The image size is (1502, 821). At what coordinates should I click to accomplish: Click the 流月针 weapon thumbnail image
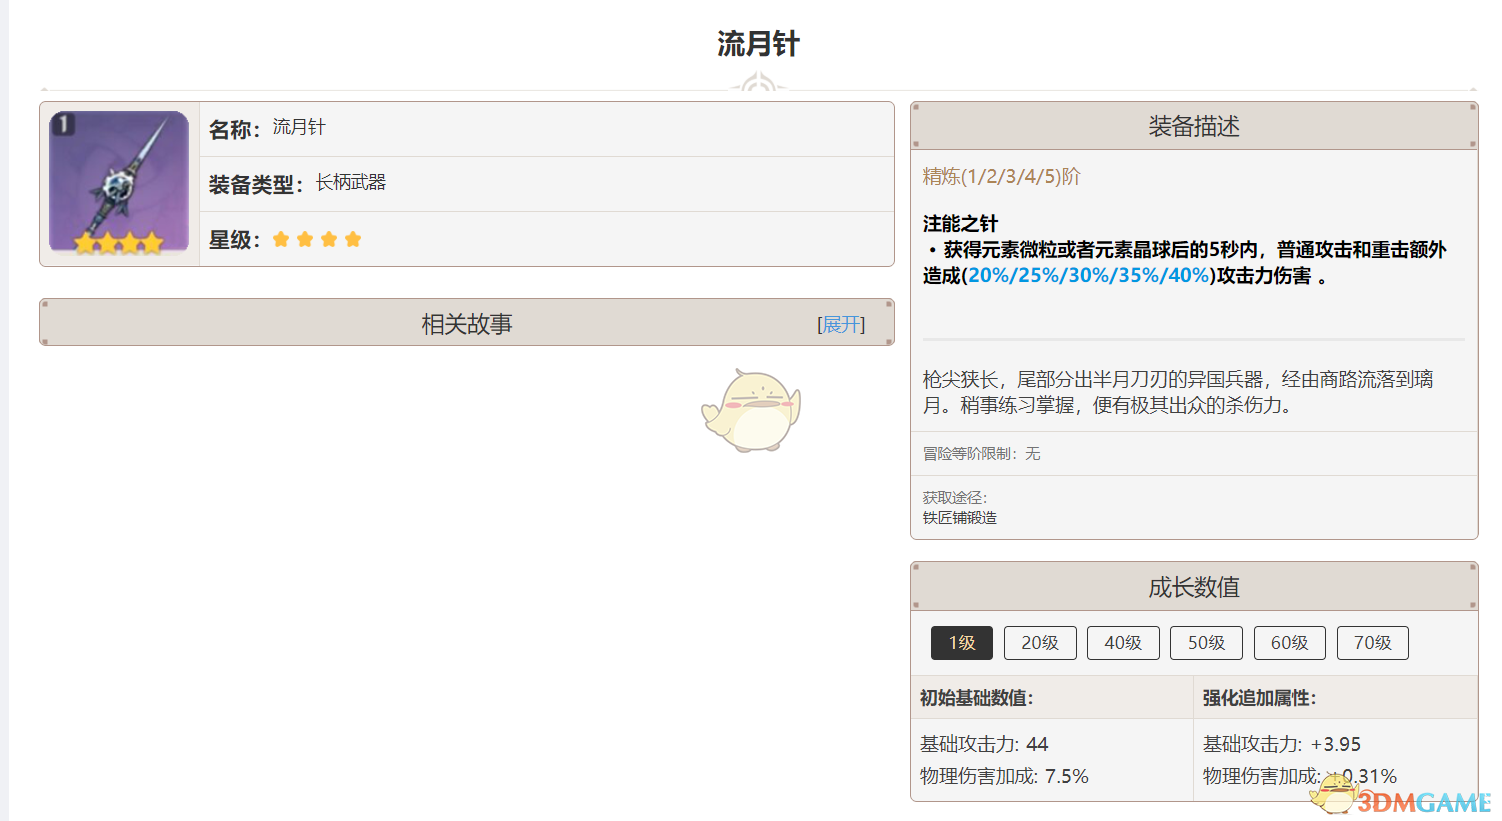tap(119, 183)
